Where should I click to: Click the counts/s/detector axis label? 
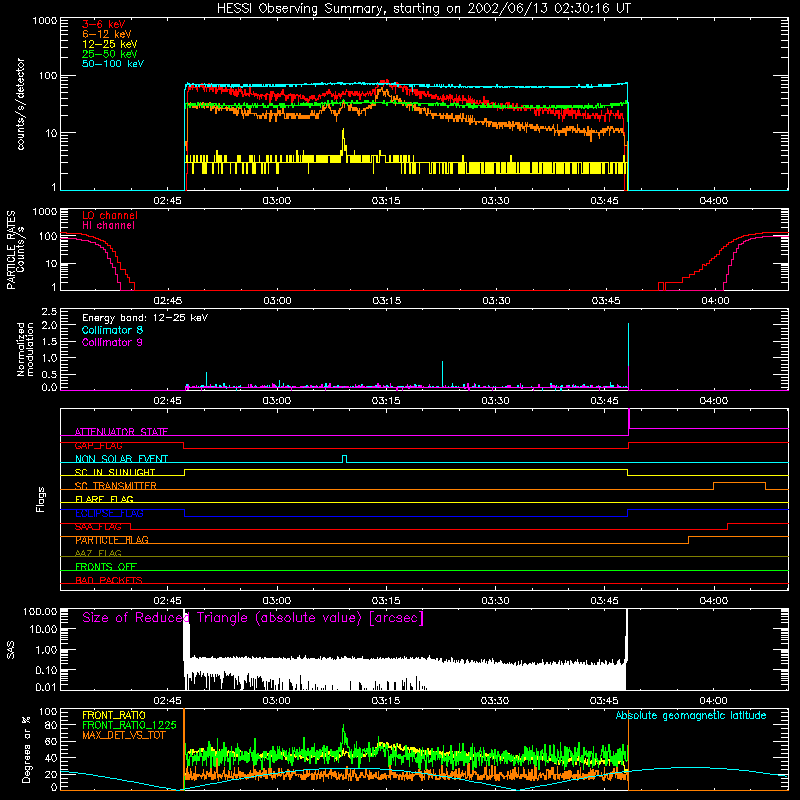click(x=21, y=104)
